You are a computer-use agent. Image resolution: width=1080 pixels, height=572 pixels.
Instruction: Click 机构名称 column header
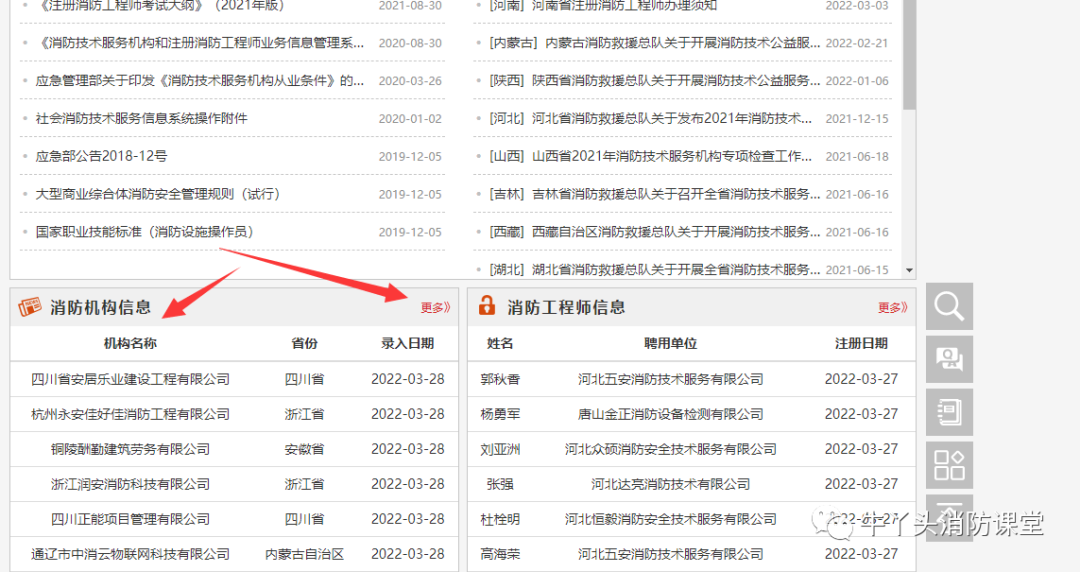[130, 343]
